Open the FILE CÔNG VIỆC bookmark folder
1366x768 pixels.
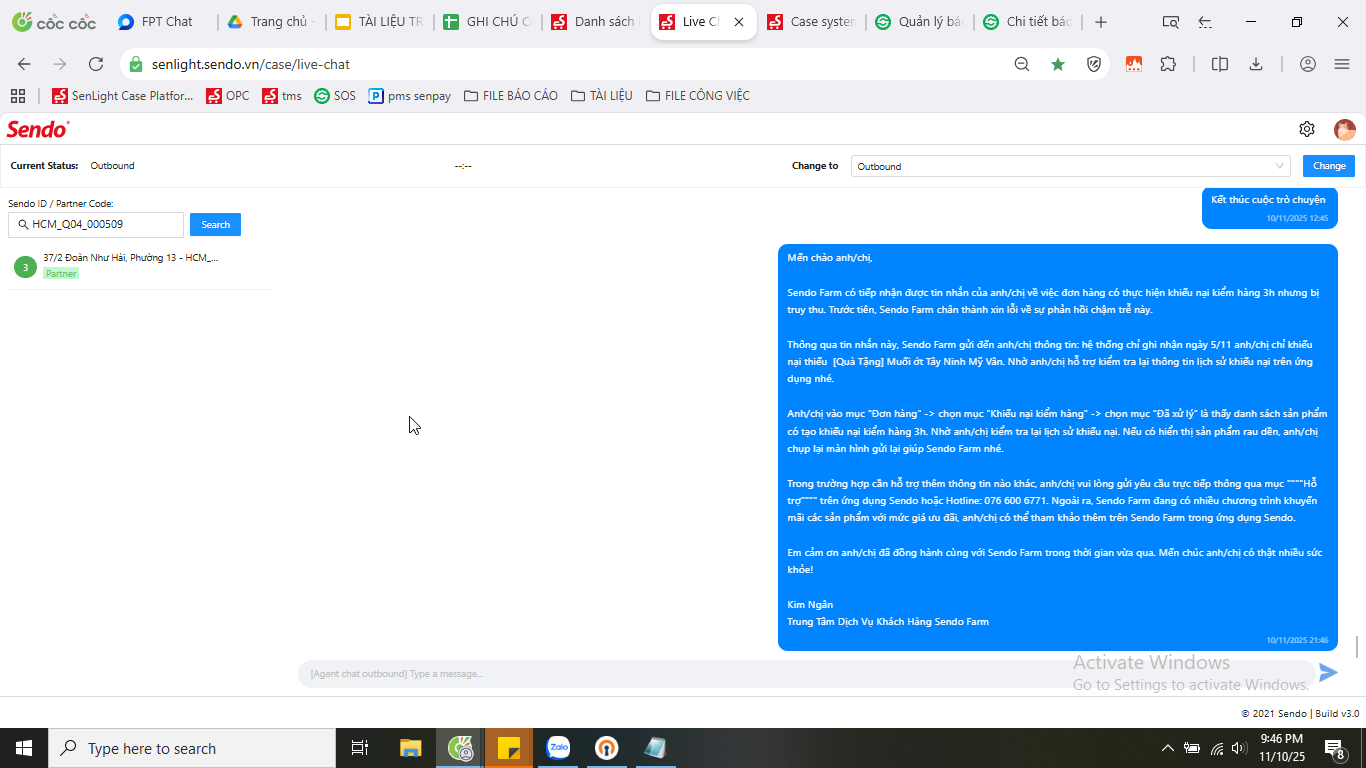pos(698,96)
